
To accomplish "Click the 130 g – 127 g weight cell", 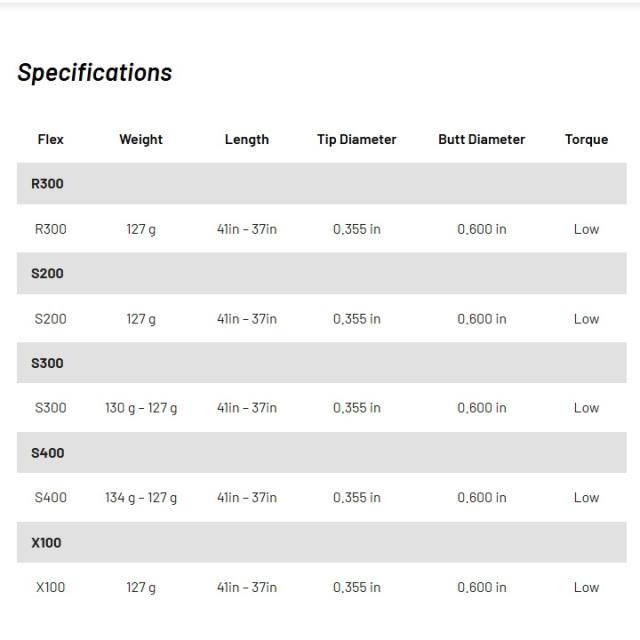I will coord(141,408).
